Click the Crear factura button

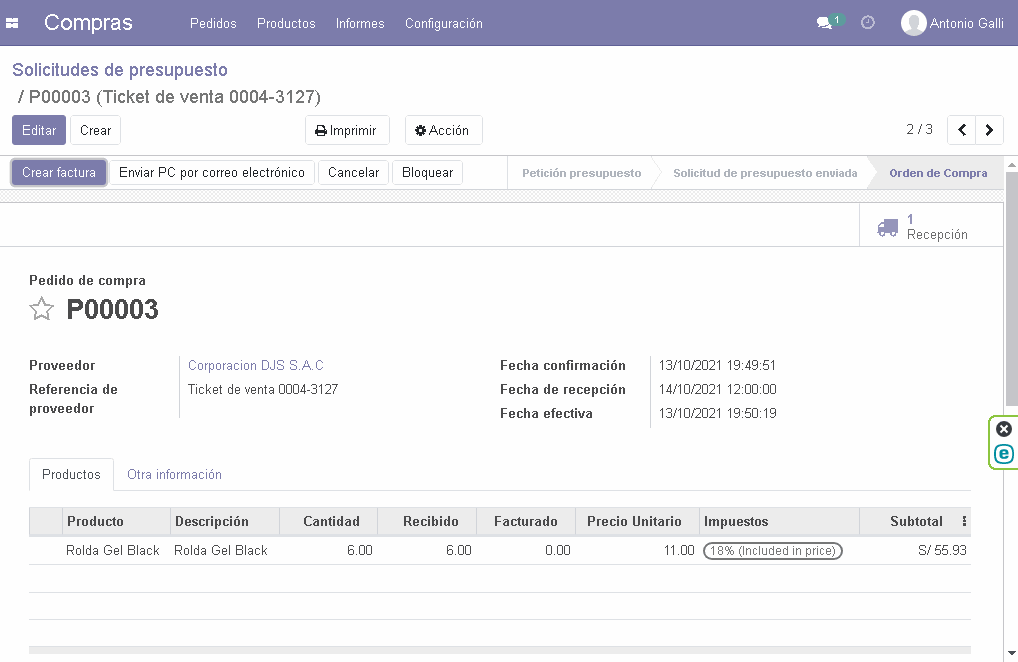click(59, 173)
